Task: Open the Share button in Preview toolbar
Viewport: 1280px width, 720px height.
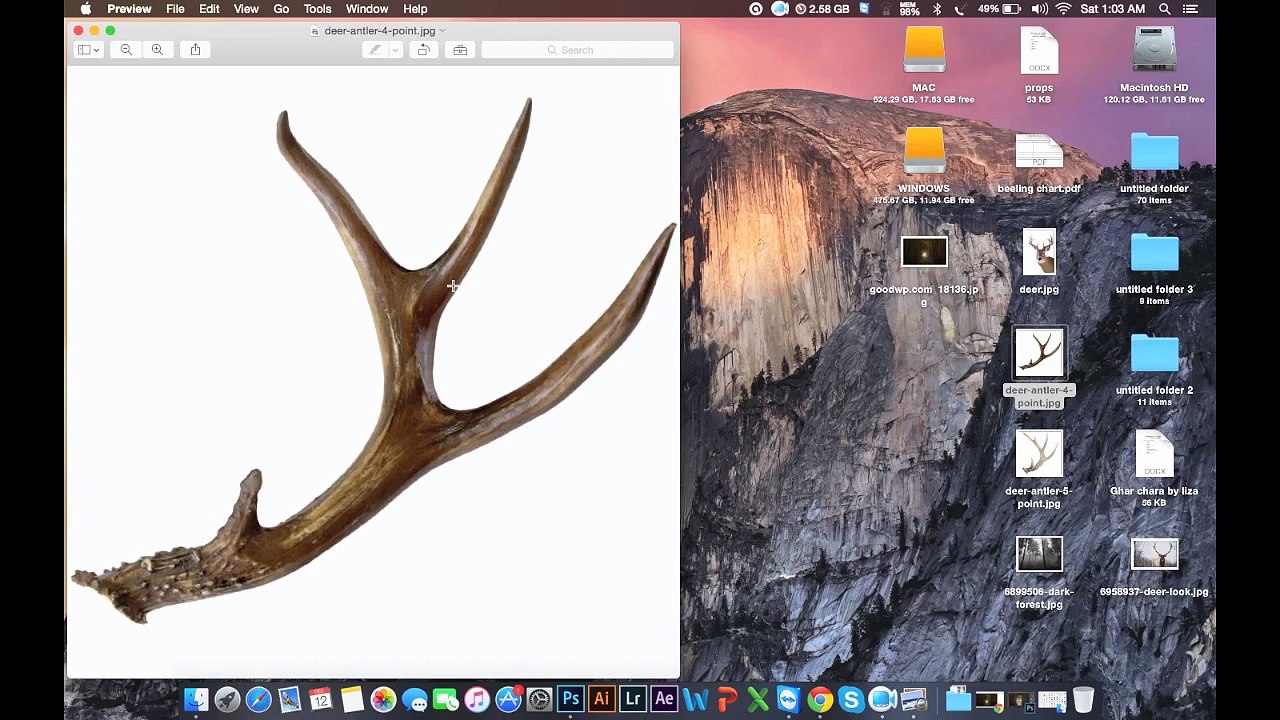Action: [195, 50]
